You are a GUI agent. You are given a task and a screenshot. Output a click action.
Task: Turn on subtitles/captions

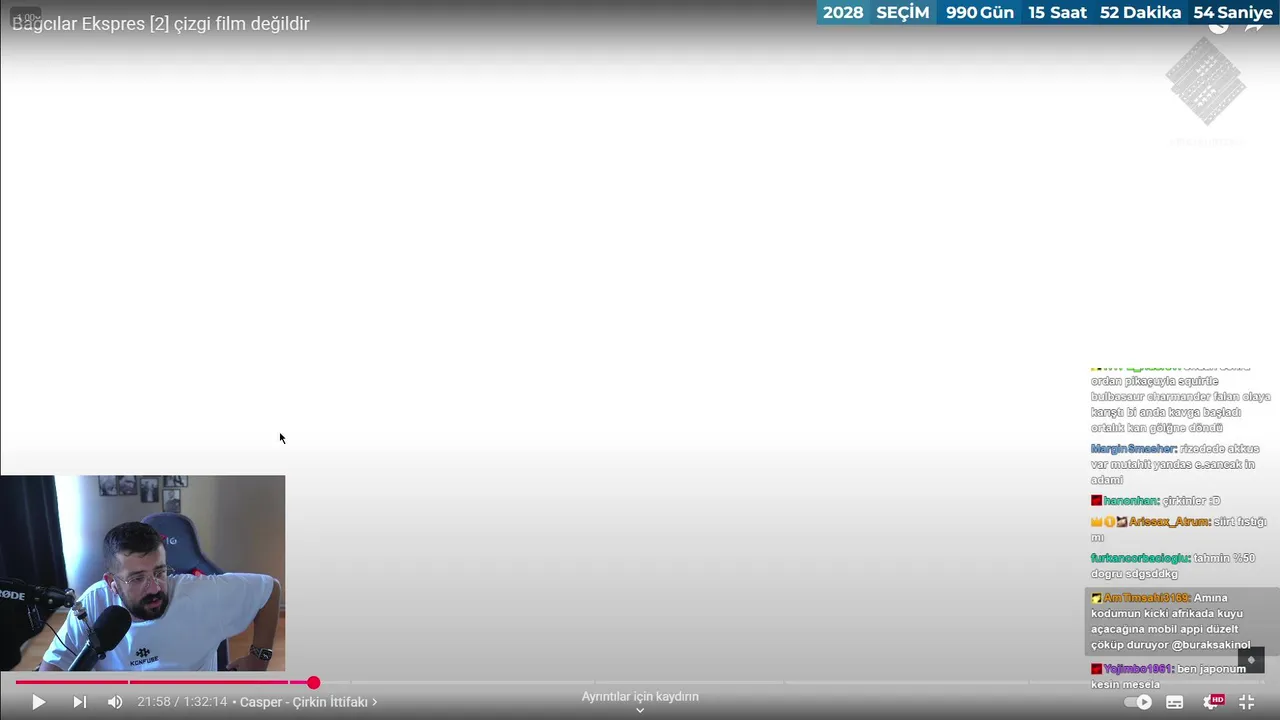tap(1175, 702)
